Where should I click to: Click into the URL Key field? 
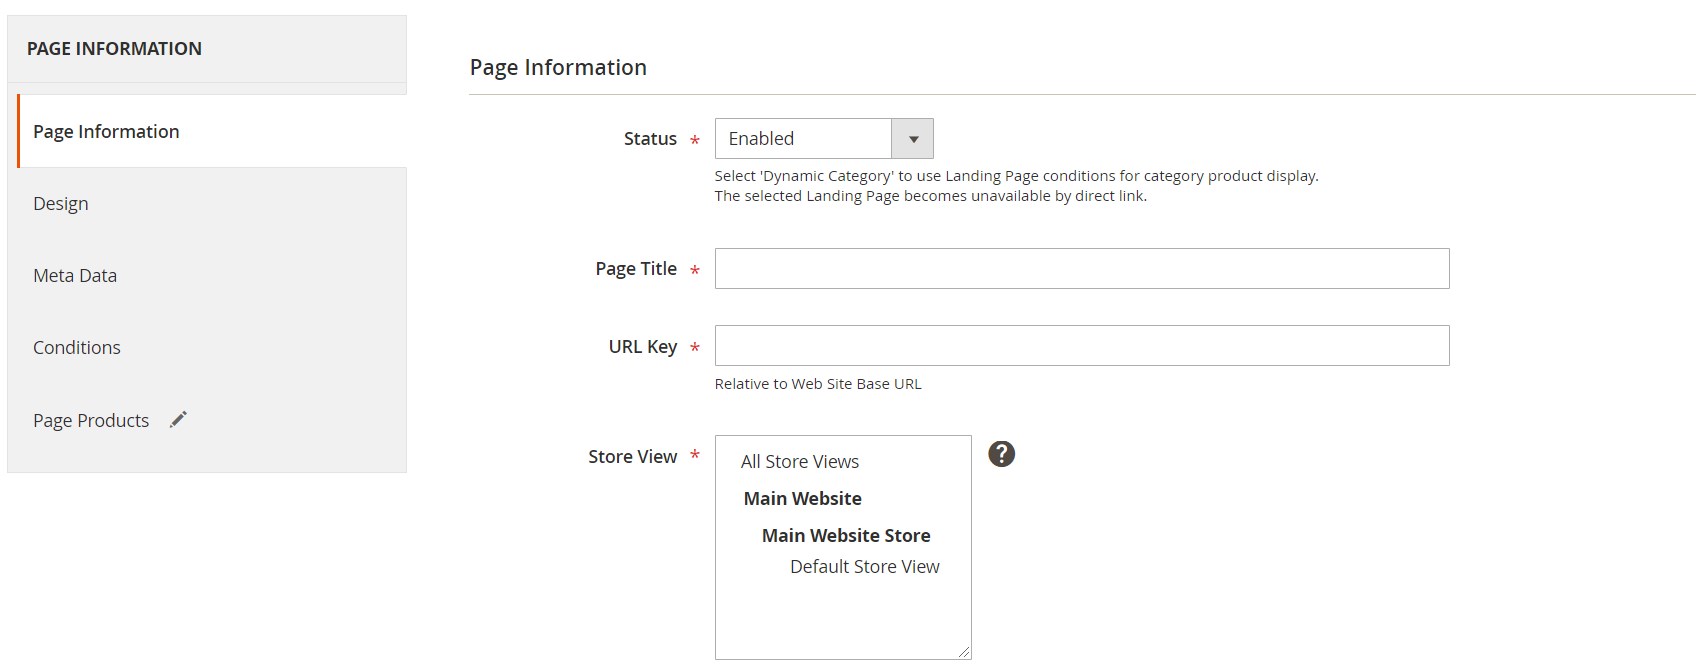pyautogui.click(x=1082, y=345)
